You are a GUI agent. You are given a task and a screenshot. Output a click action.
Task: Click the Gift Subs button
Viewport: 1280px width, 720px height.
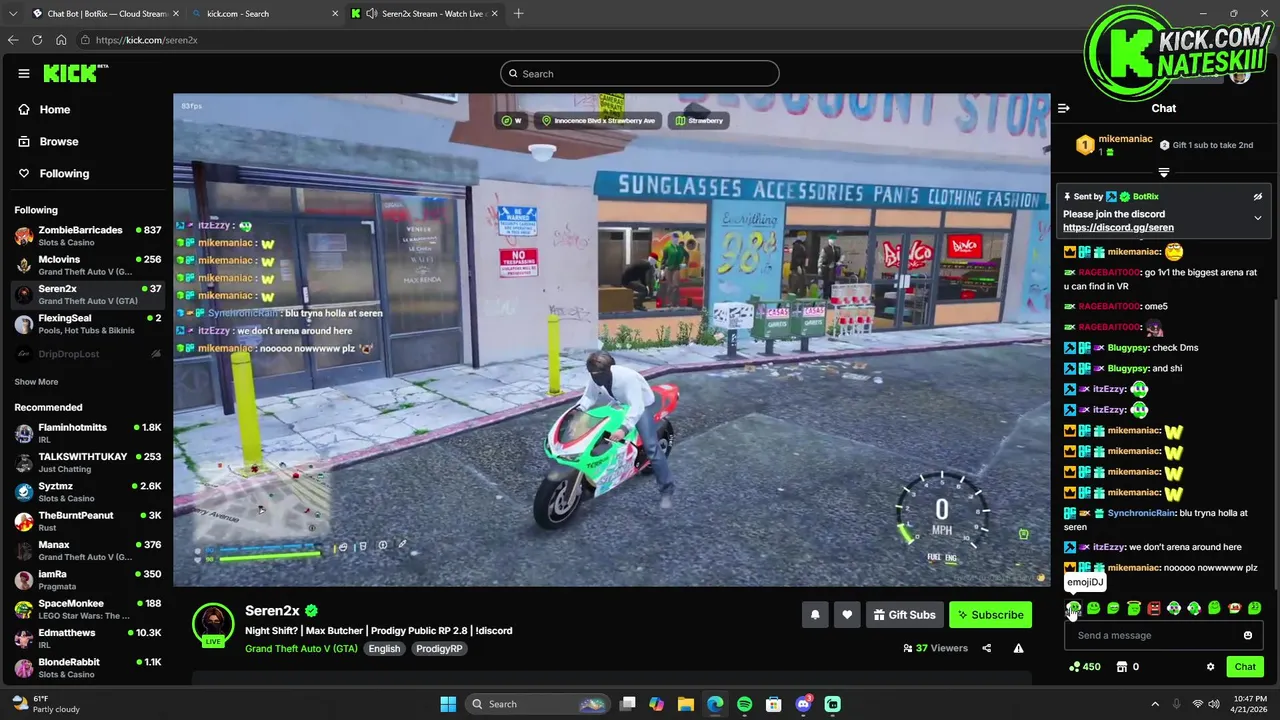[904, 615]
